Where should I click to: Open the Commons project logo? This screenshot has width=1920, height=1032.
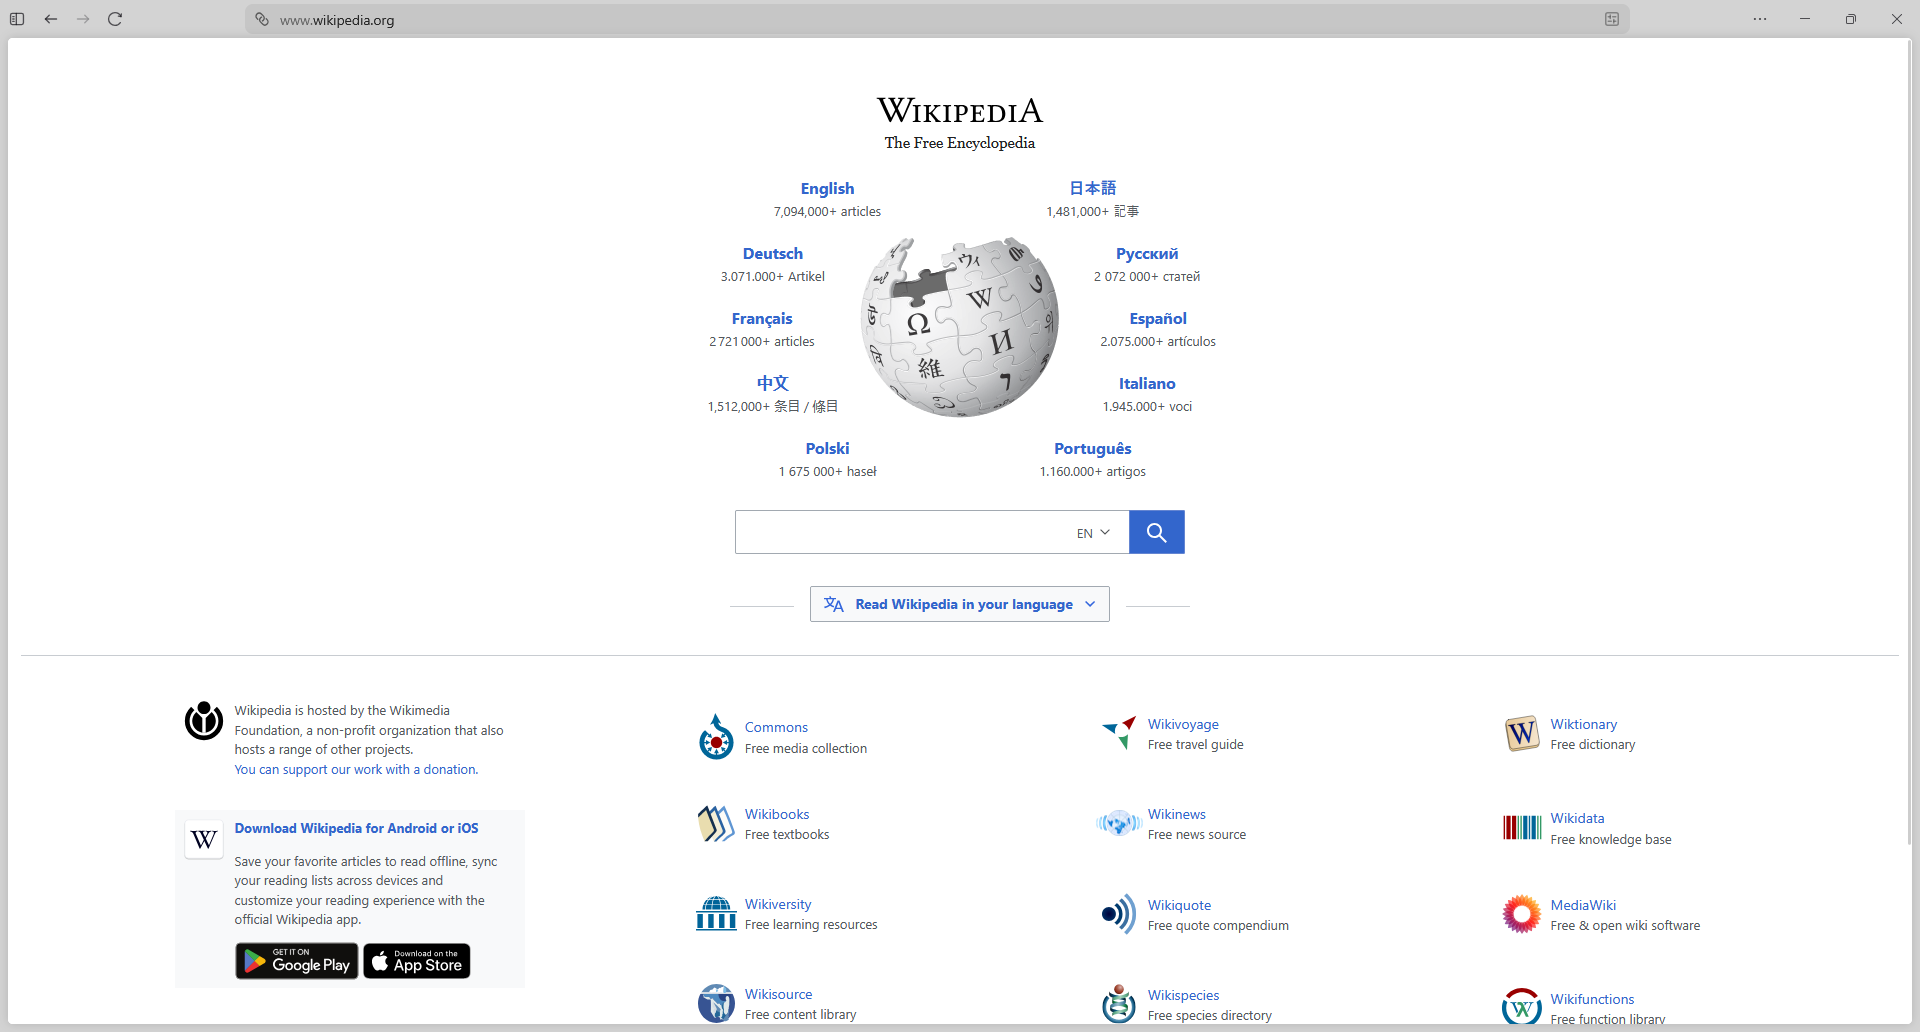point(716,738)
